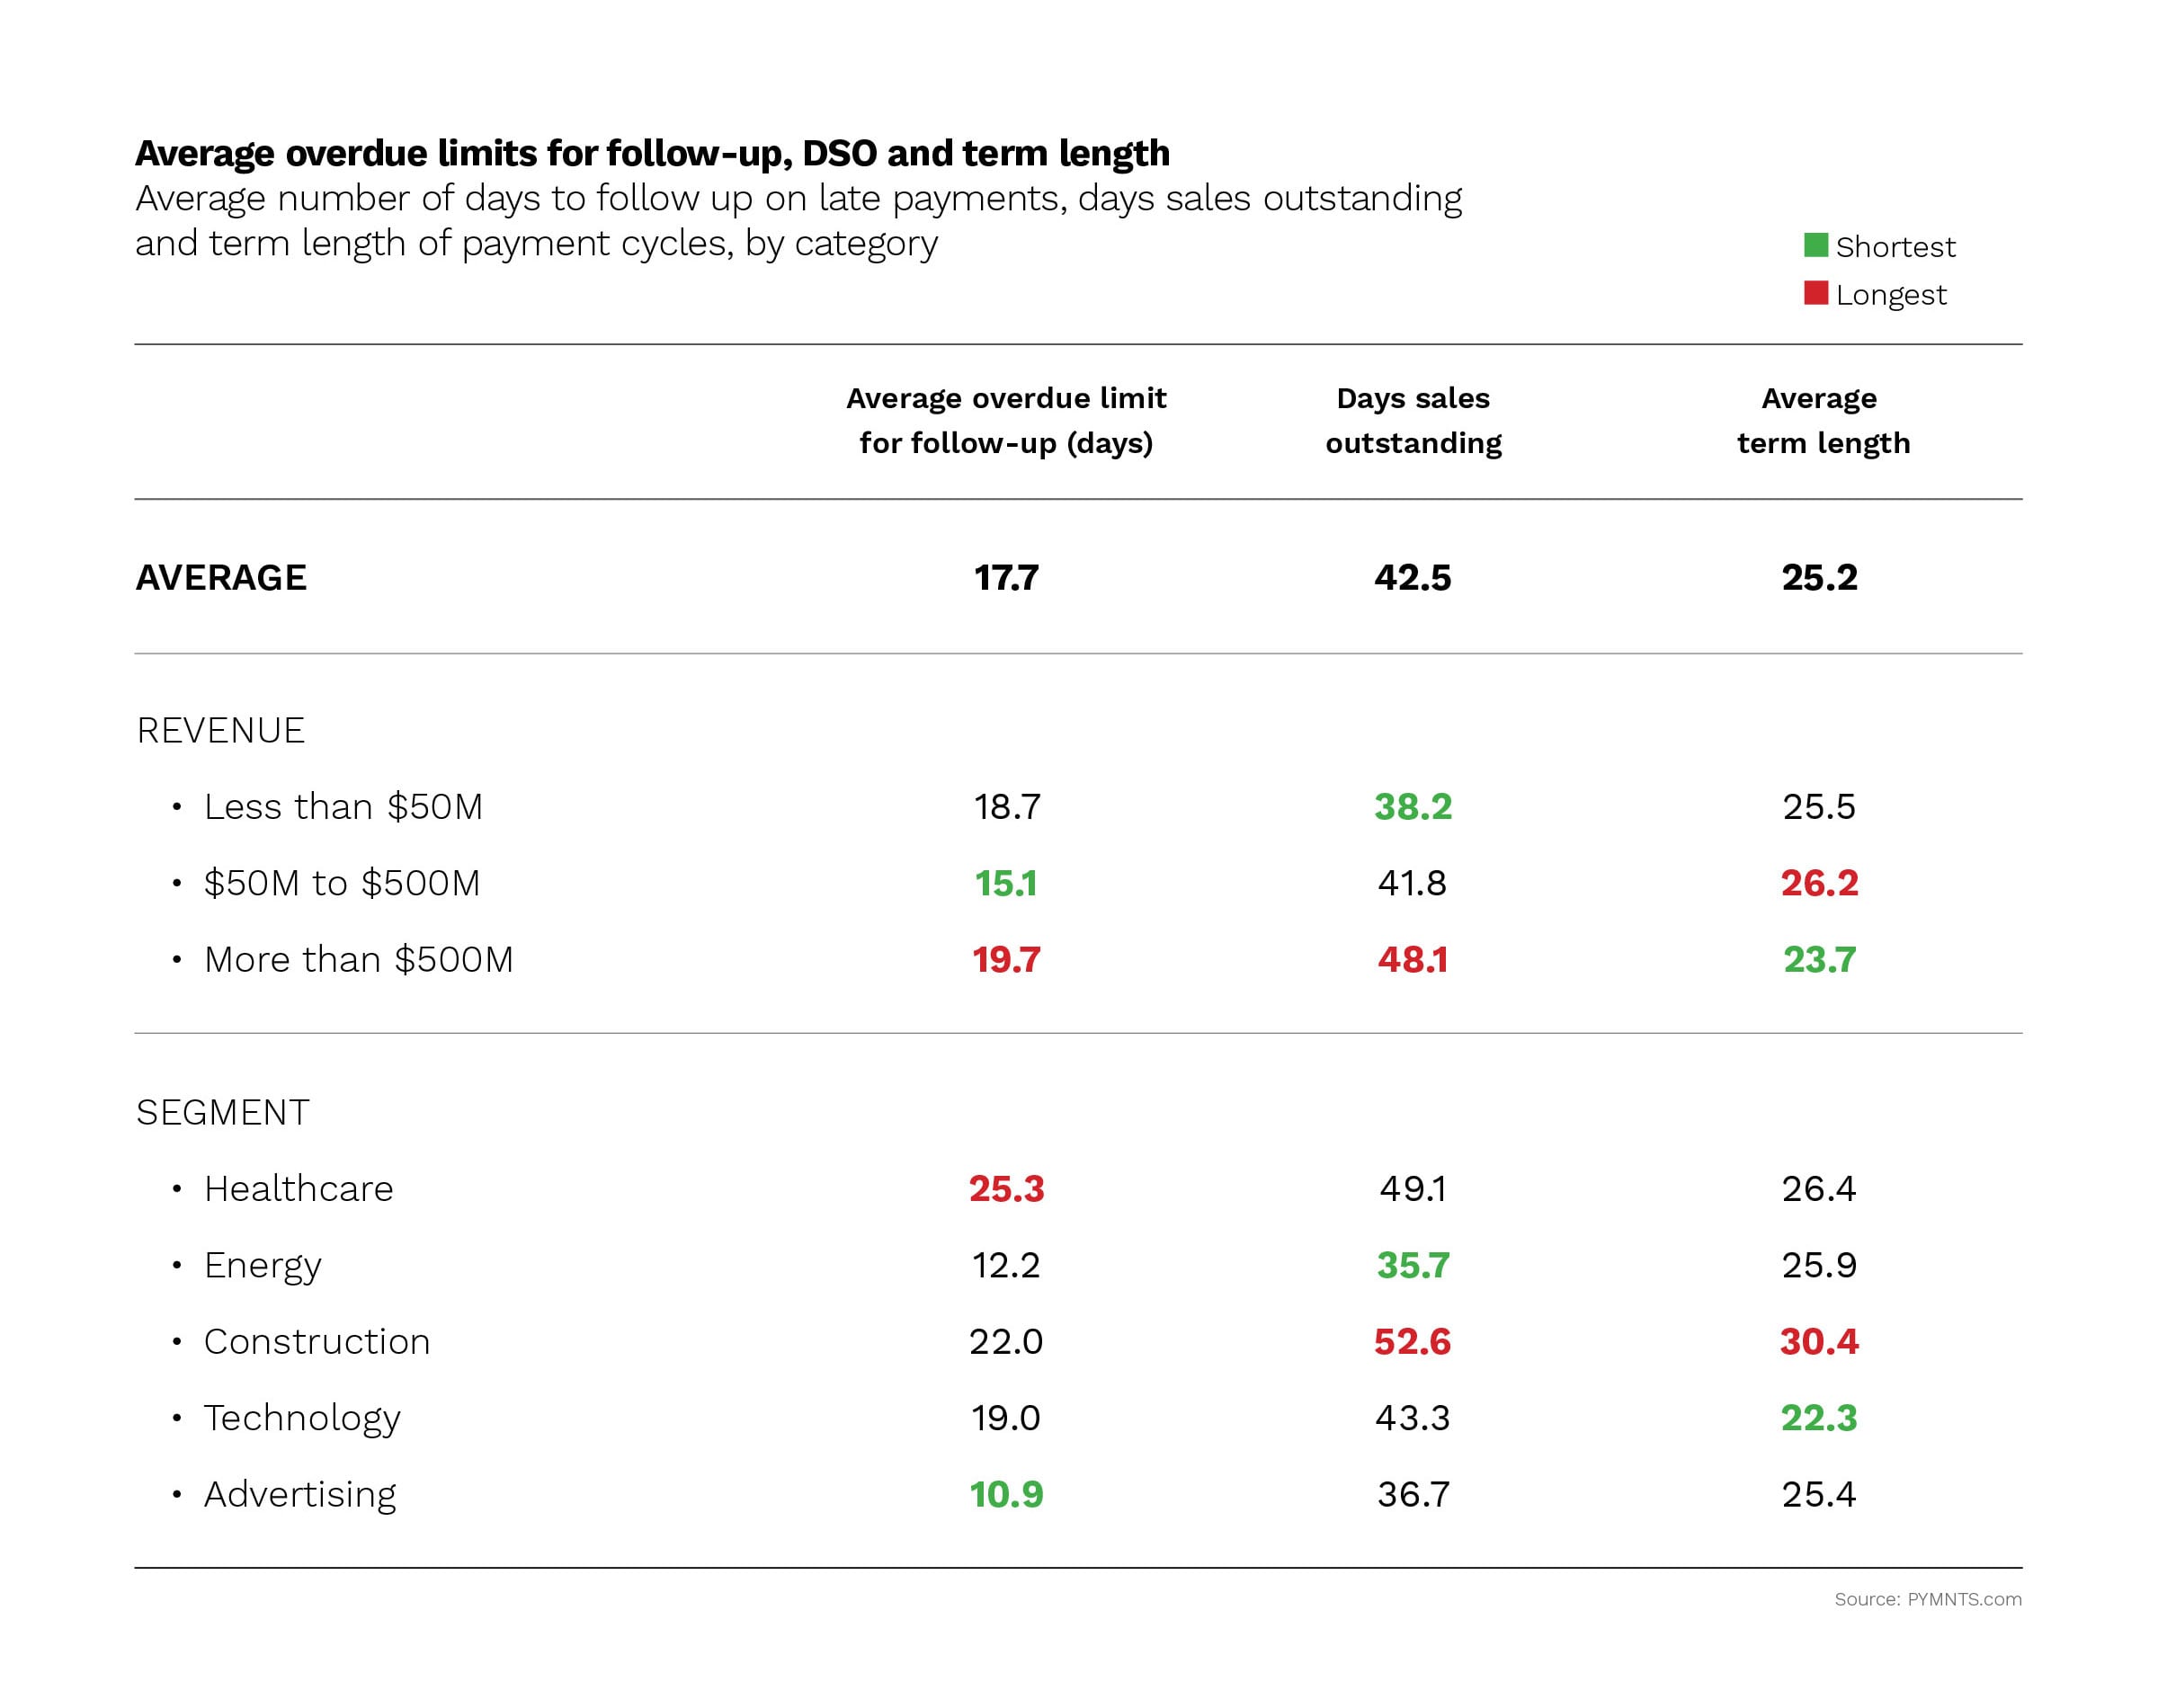Select the Average overdue limit column header

tap(1006, 420)
